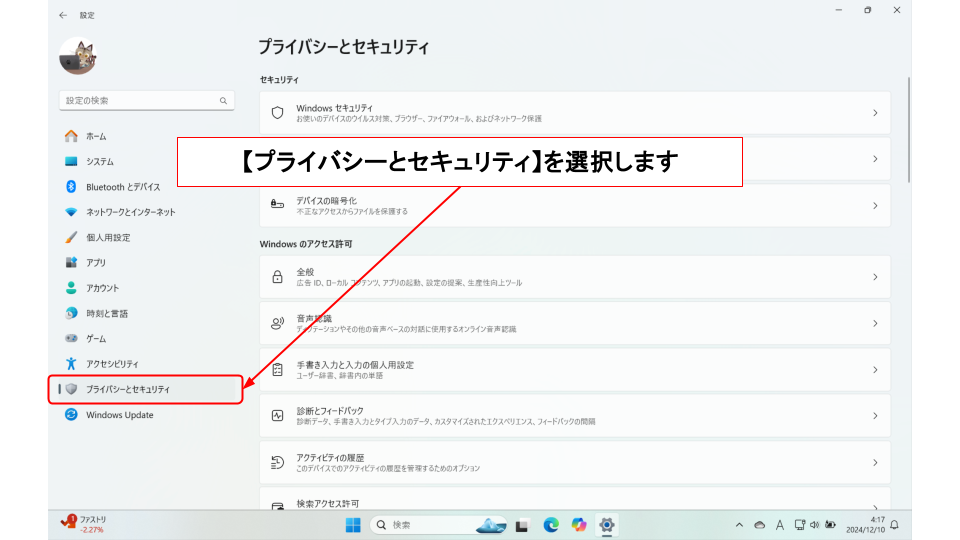Select the Bluetooth とデバイス icon
Viewport: 960px width, 540px height.
(71, 187)
